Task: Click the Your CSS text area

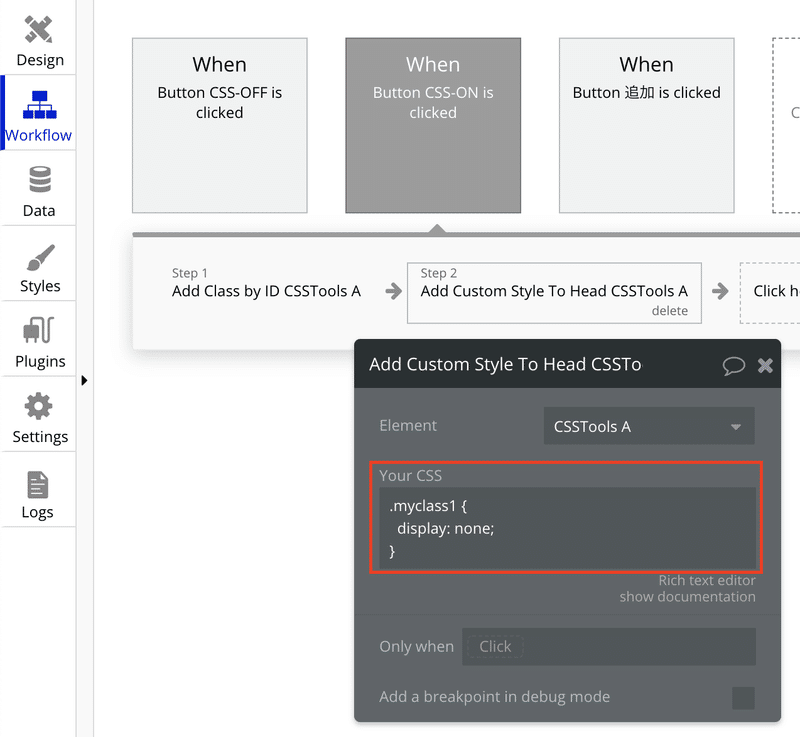Action: tap(567, 528)
